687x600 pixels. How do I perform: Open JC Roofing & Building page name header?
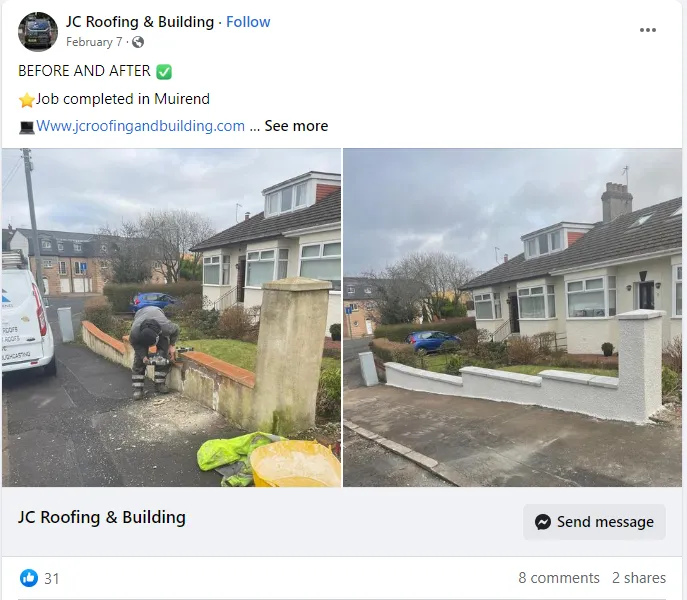(140, 21)
